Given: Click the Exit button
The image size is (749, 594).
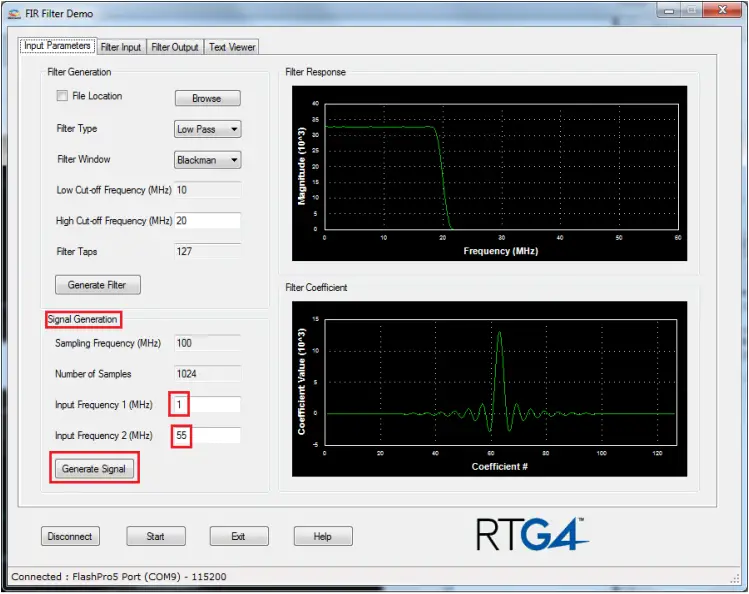Looking at the screenshot, I should click(238, 537).
